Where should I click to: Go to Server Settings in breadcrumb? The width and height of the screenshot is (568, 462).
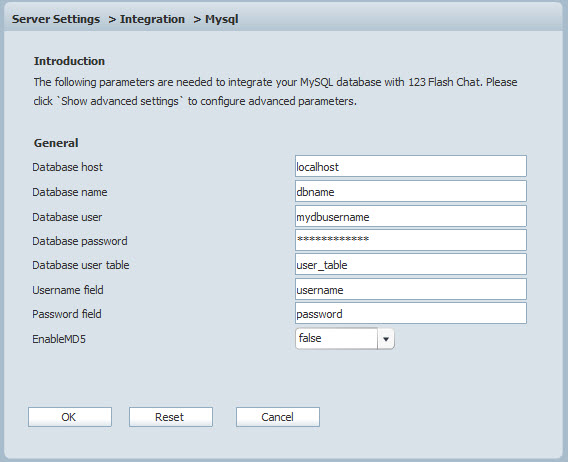tap(56, 19)
